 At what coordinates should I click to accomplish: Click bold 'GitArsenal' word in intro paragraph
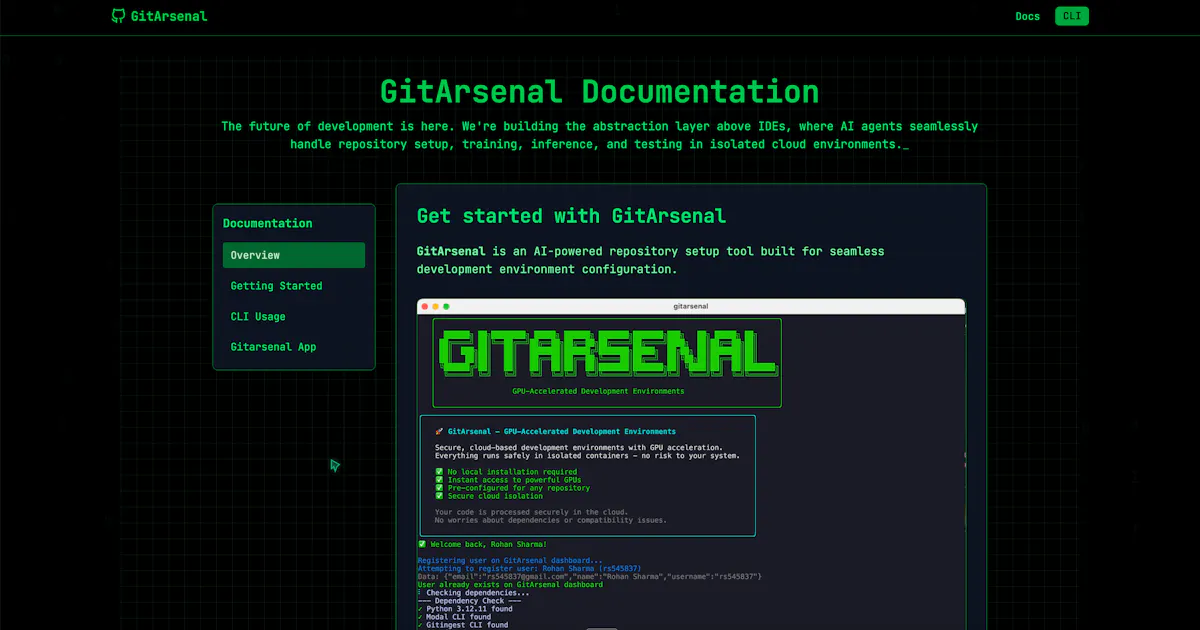[x=451, y=251]
